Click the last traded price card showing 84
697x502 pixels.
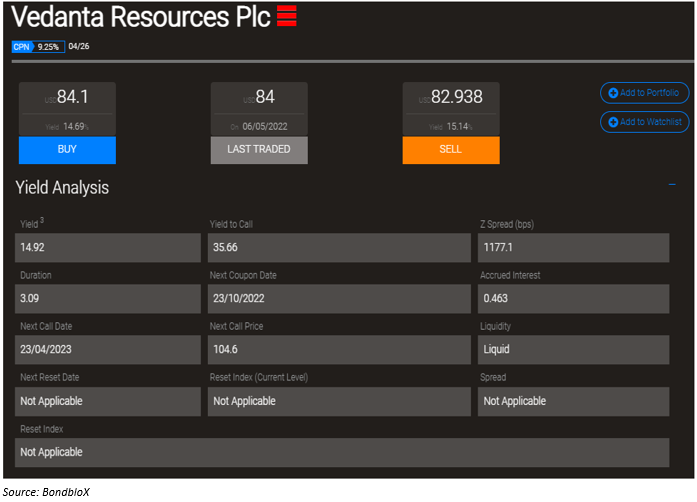pyautogui.click(x=259, y=109)
